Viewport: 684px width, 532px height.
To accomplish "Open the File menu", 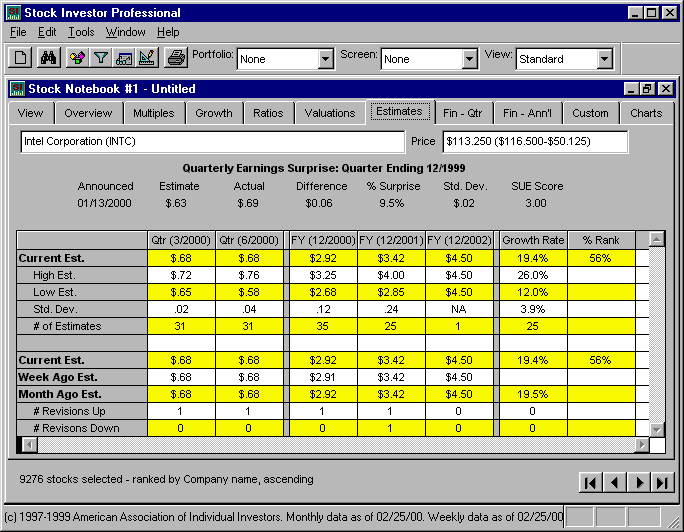I will coord(18,32).
